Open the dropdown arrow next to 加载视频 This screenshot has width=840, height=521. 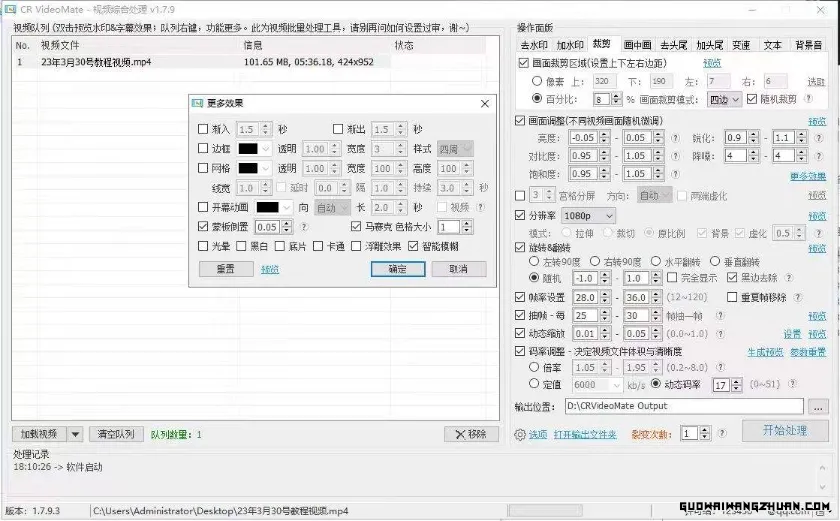(x=76, y=434)
